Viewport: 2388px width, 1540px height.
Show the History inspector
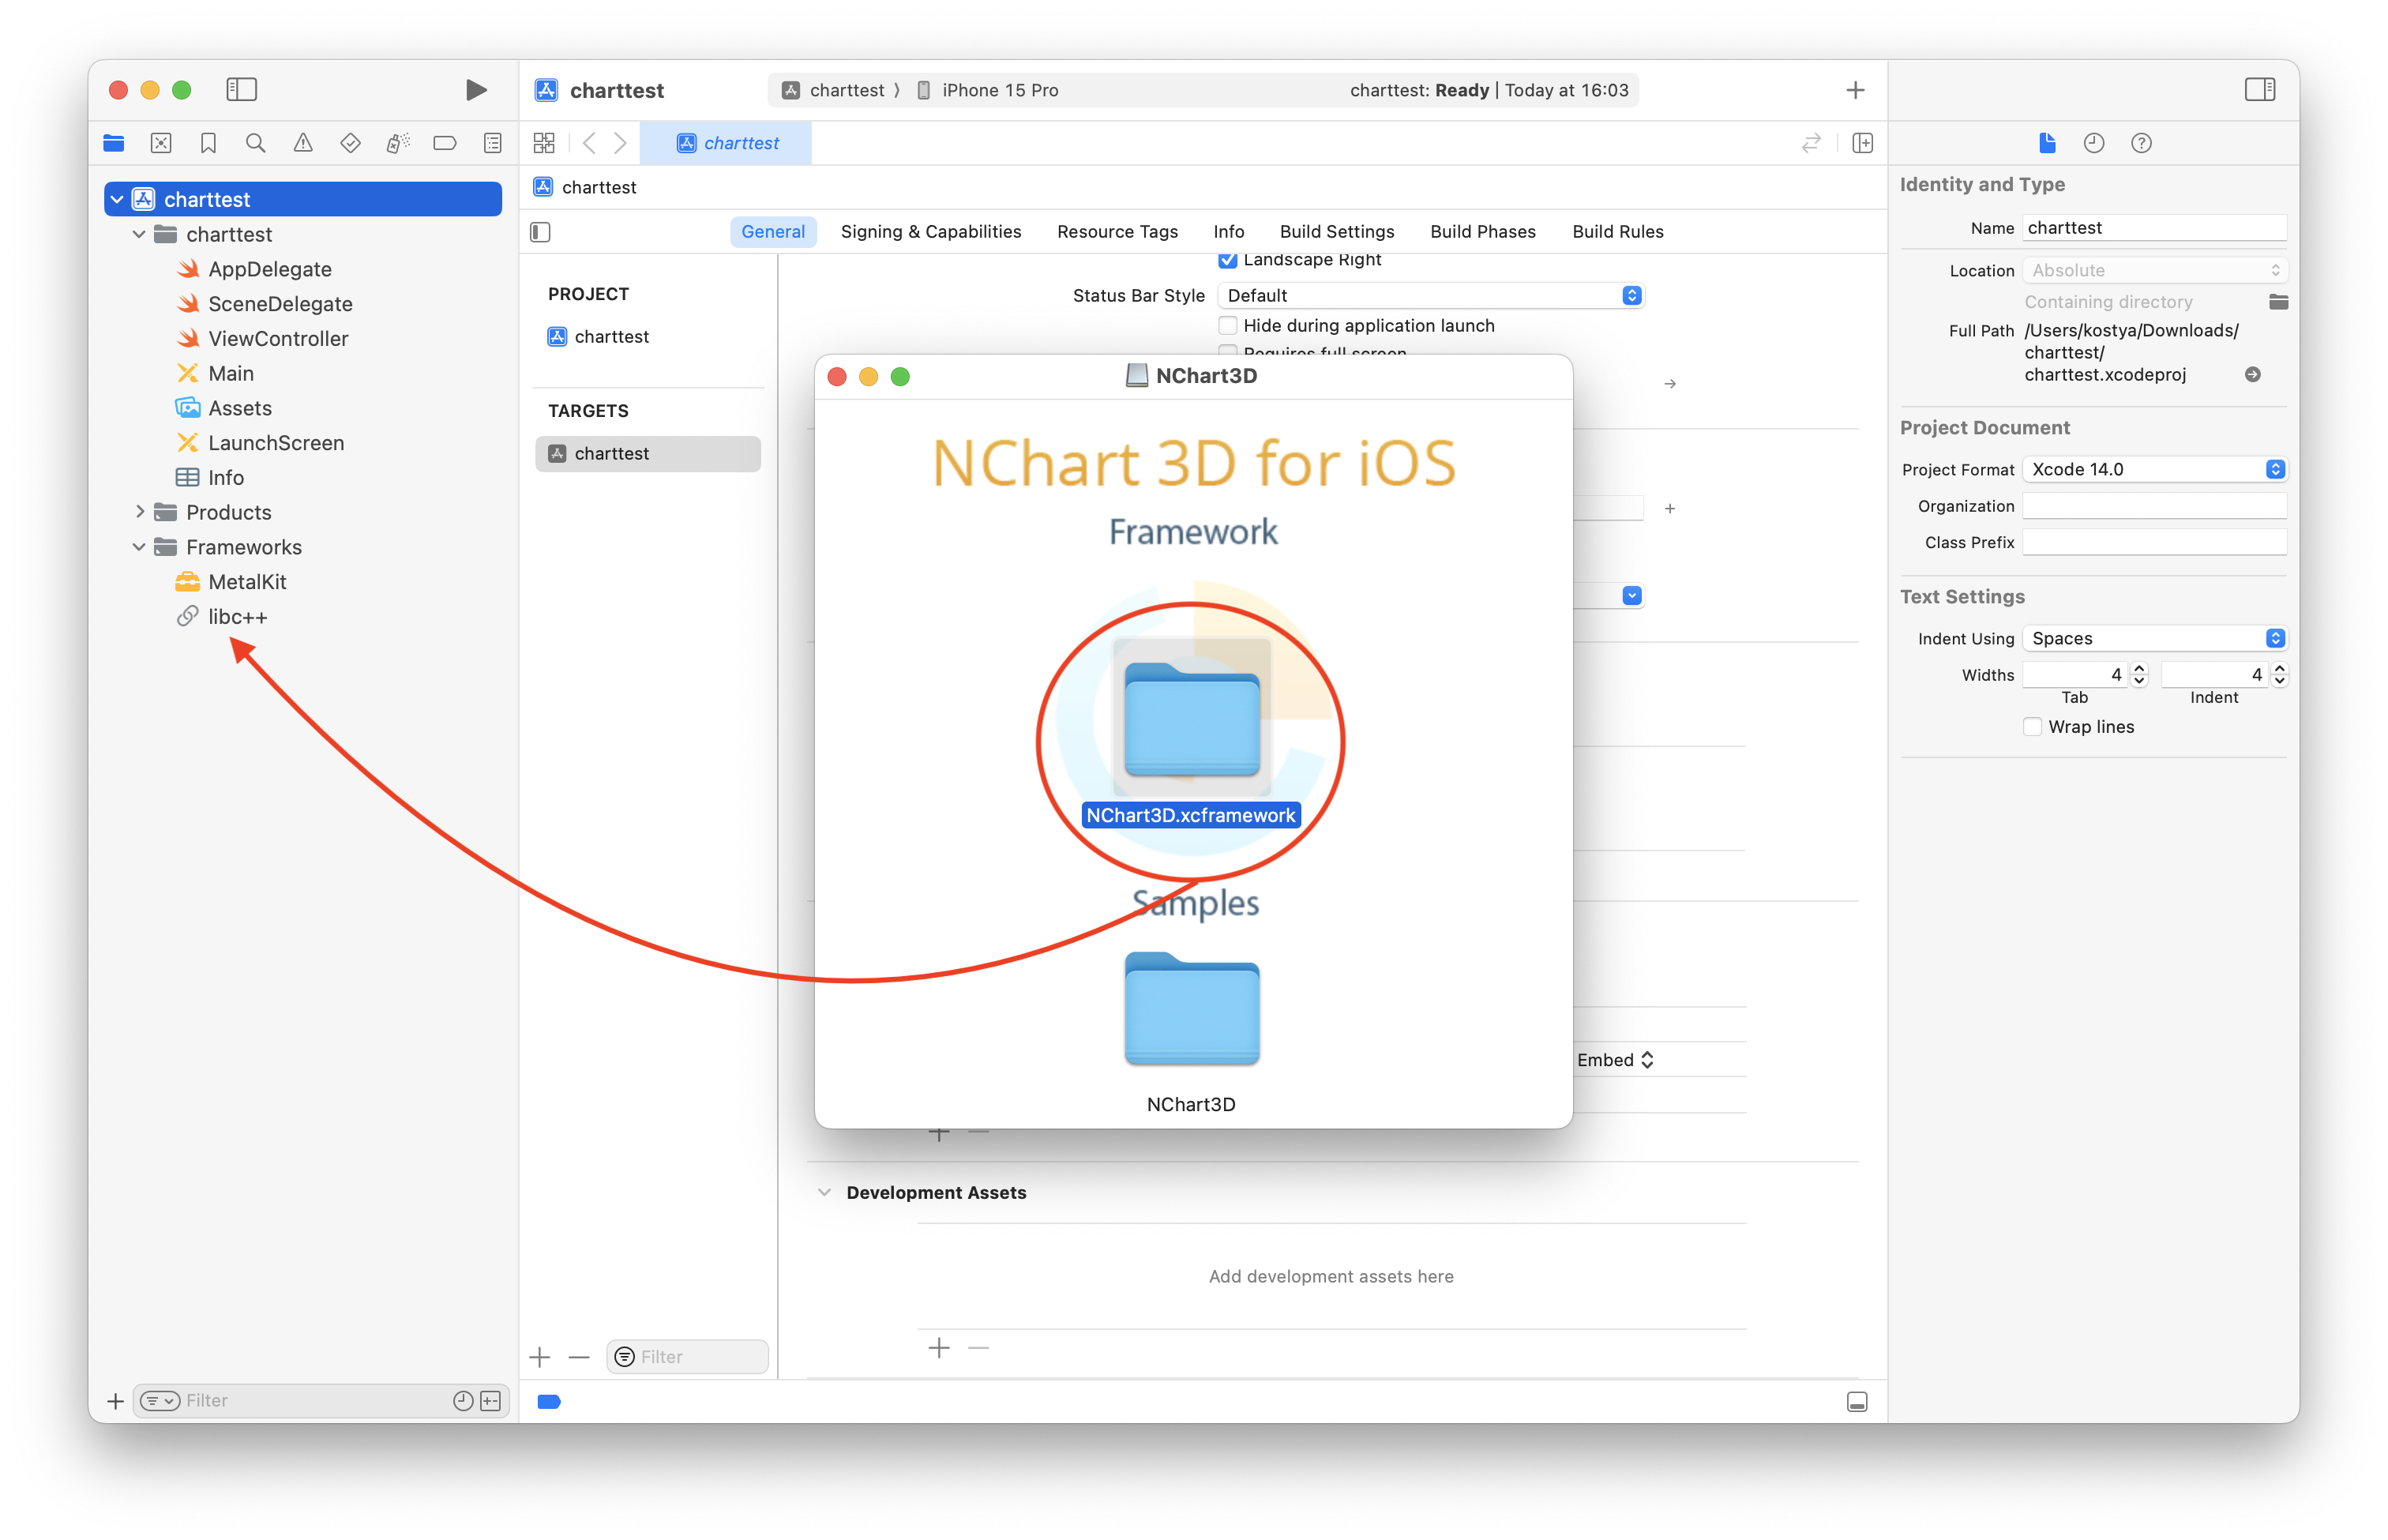pos(2094,143)
